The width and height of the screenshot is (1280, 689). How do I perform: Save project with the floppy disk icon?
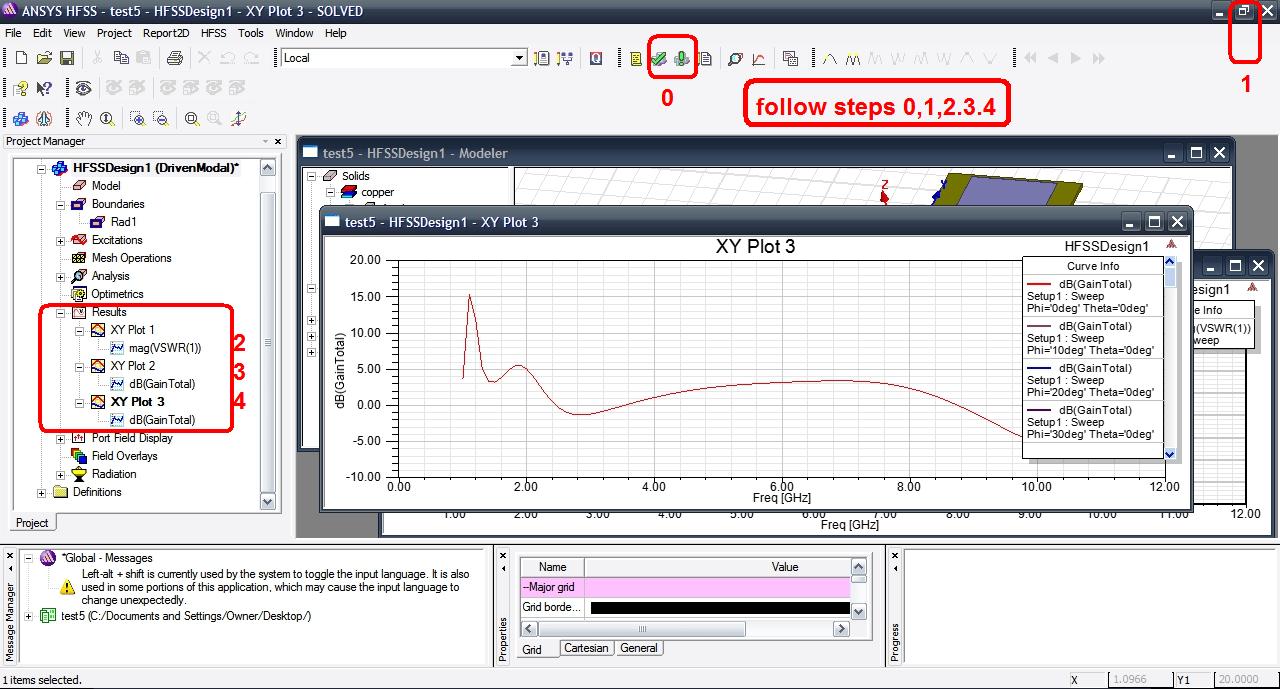tap(67, 58)
